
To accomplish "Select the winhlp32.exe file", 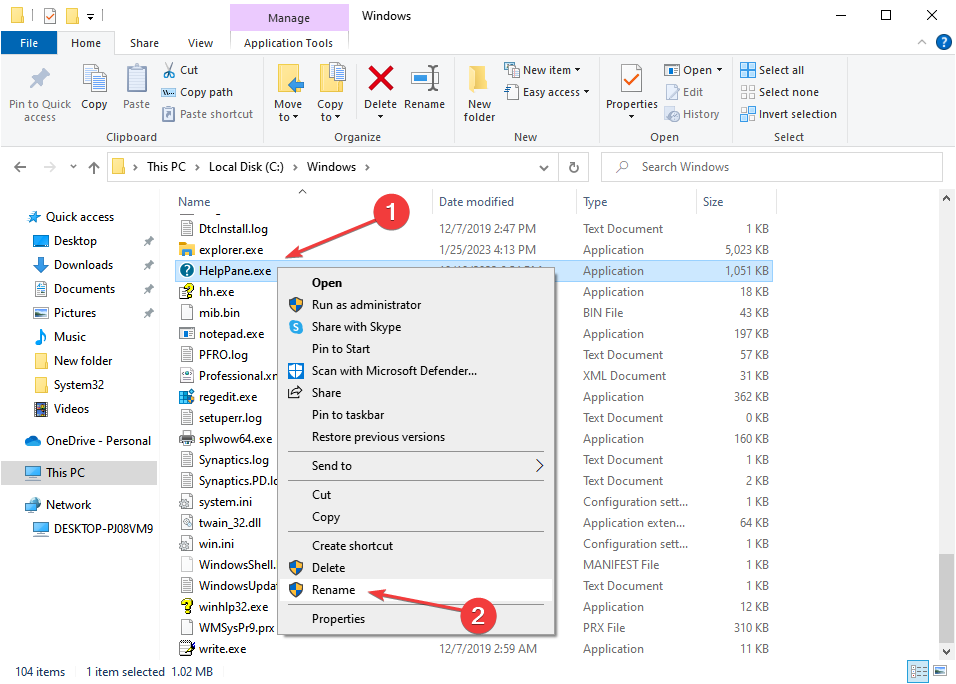I will coord(234,607).
